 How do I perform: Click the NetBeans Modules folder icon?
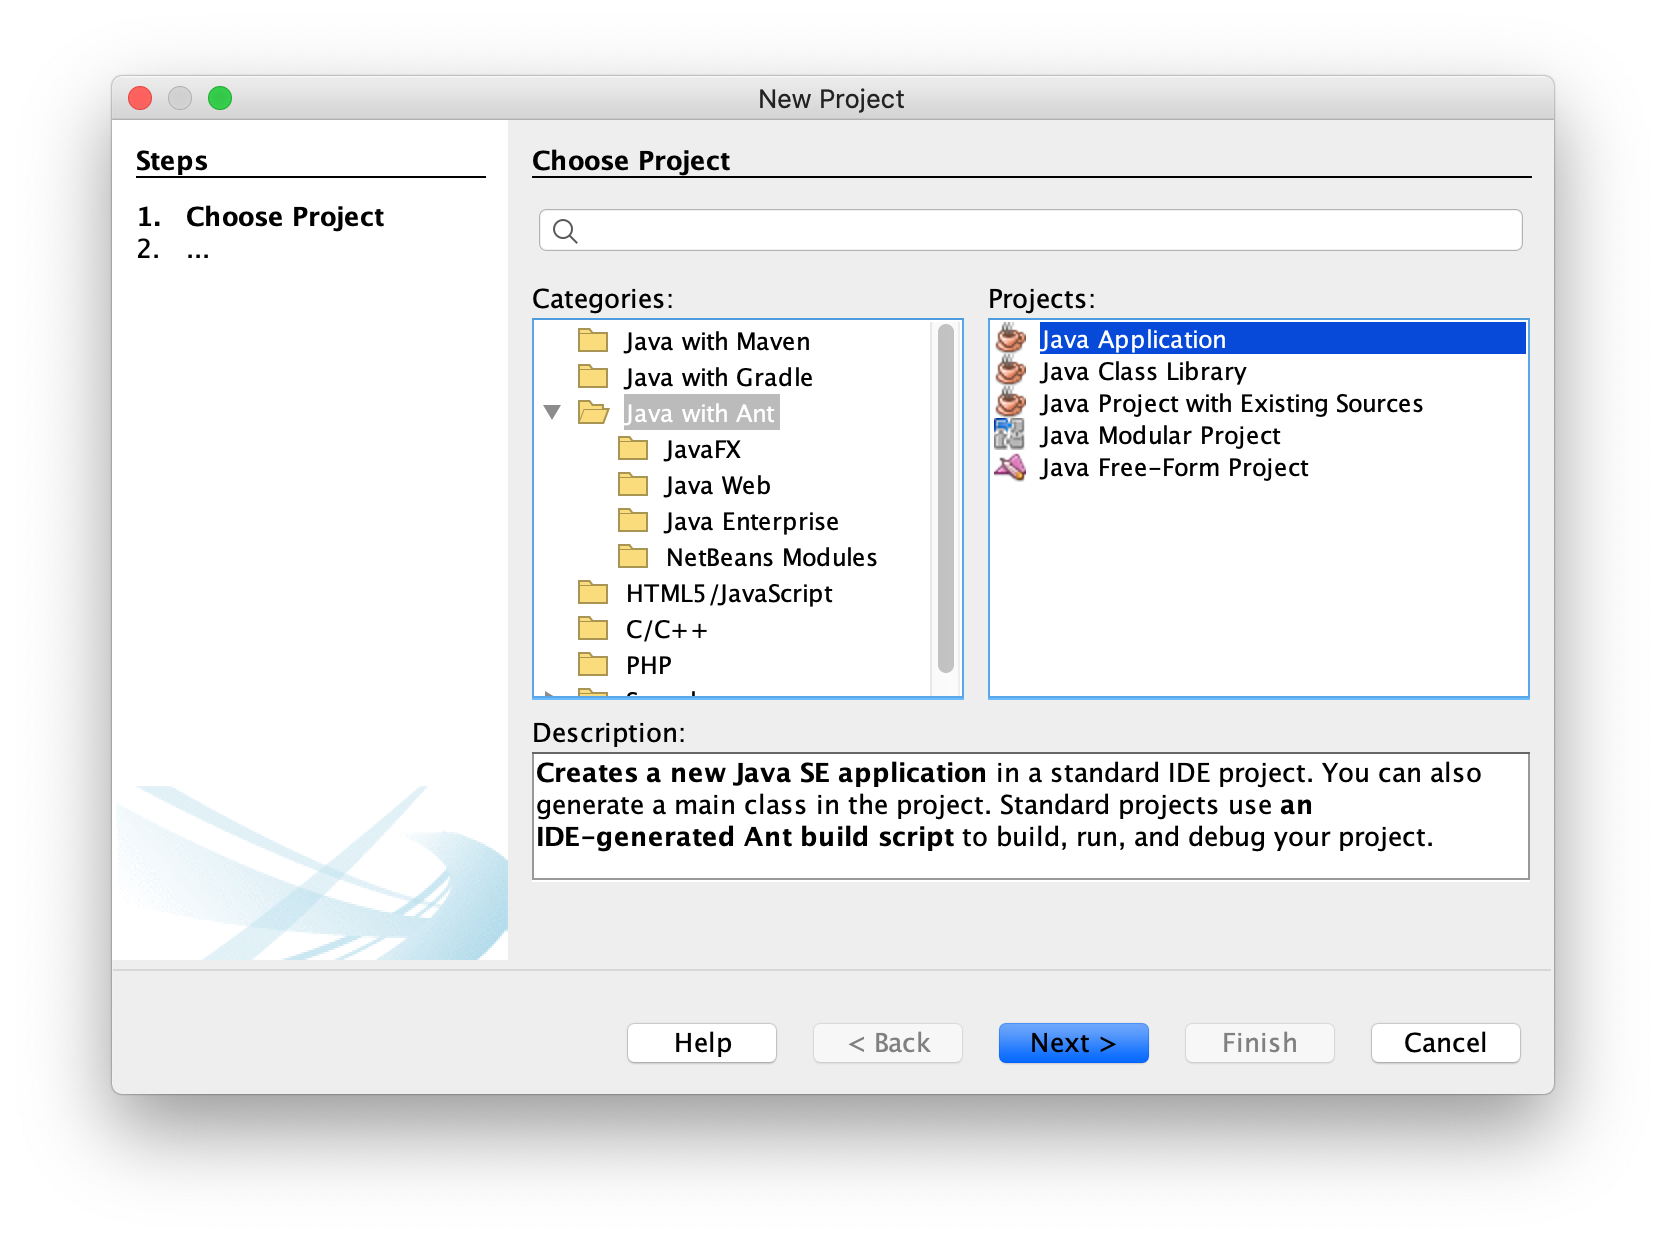coord(633,557)
